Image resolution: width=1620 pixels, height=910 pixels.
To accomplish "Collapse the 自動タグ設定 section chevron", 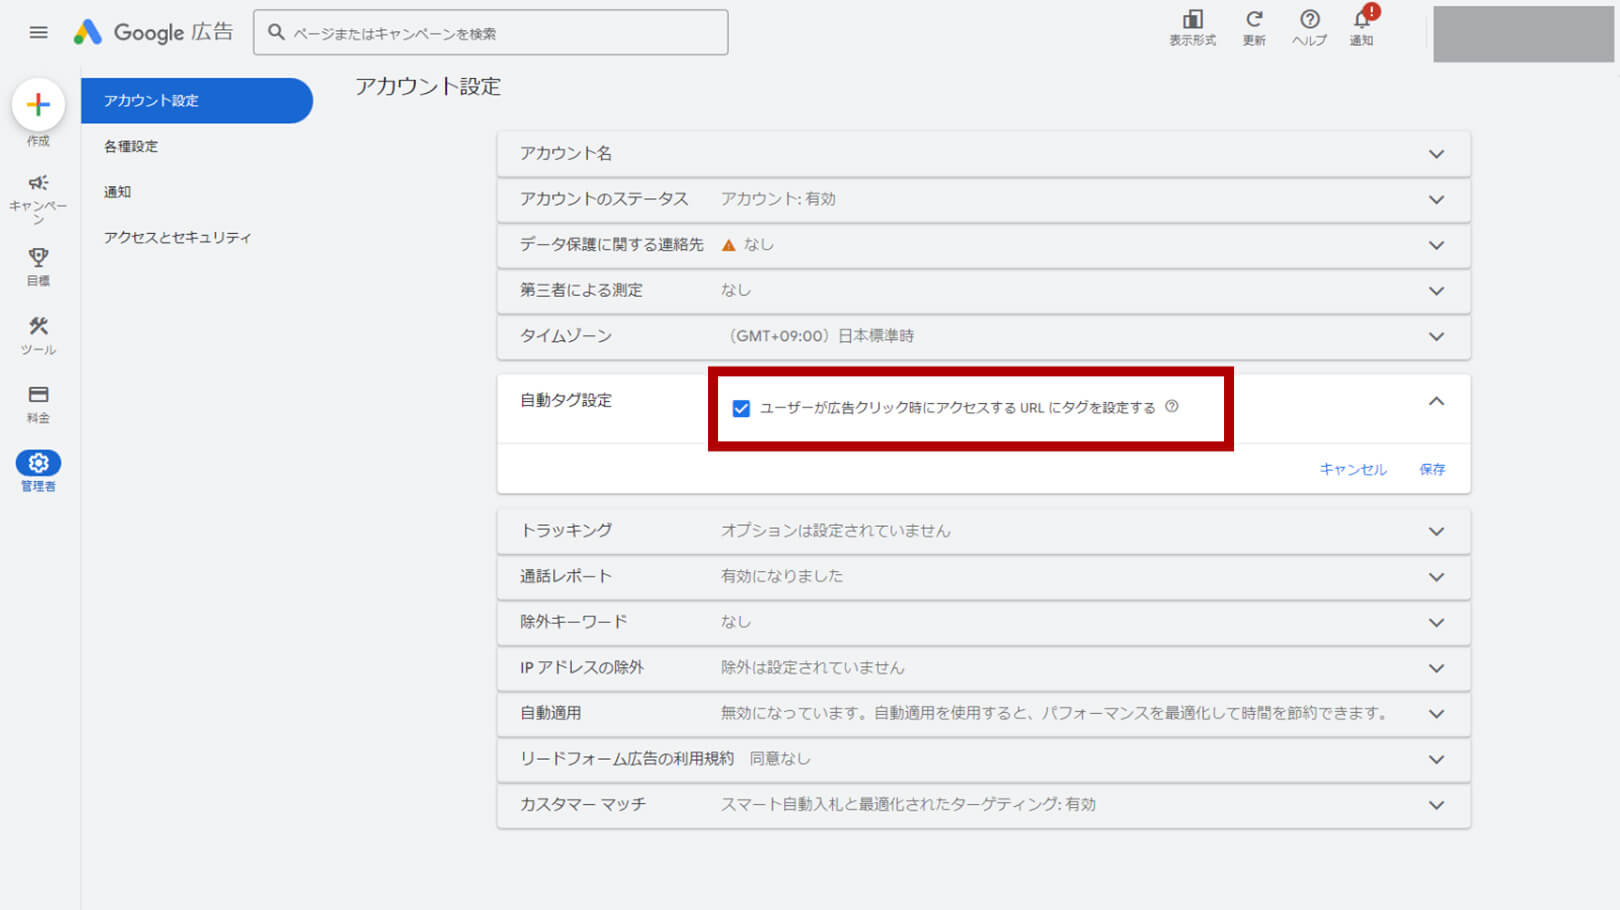I will 1437,400.
